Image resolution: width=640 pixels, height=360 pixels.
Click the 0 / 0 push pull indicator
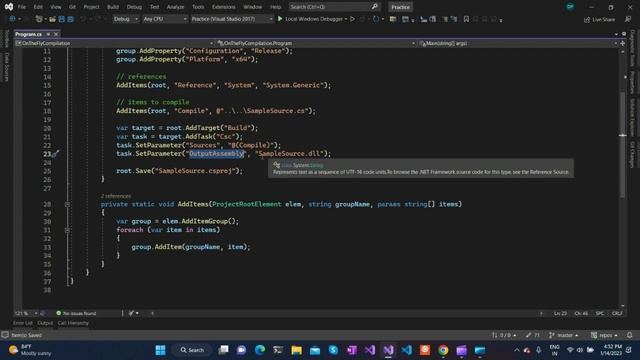coord(504,335)
